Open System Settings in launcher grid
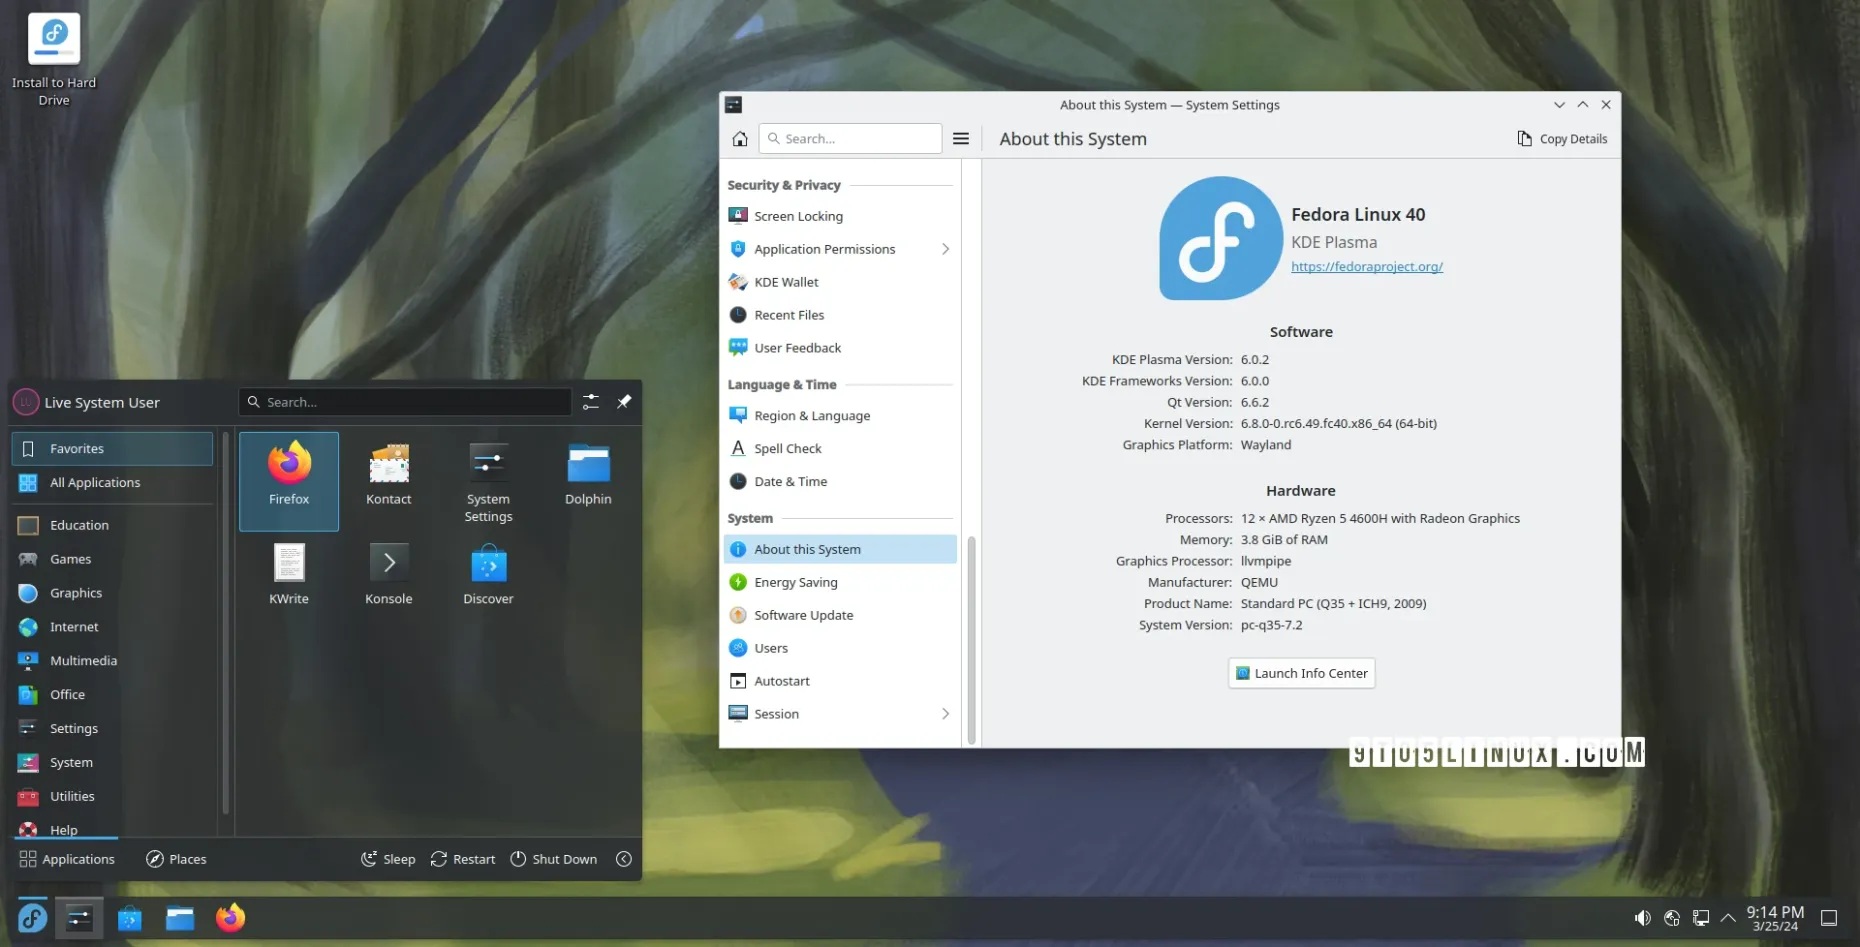Viewport: 1860px width, 947px height. pos(488,482)
